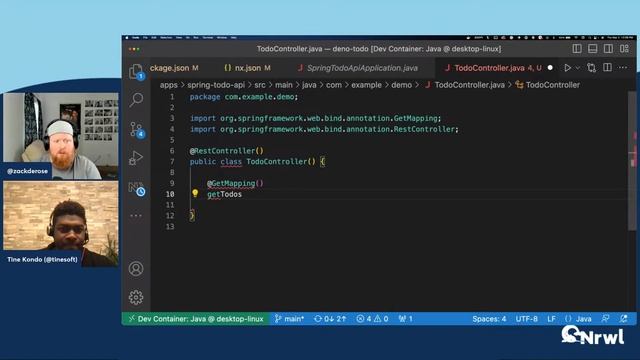This screenshot has height=360, width=640.
Task: Click 'apps' in the breadcrumb
Action: point(169,85)
